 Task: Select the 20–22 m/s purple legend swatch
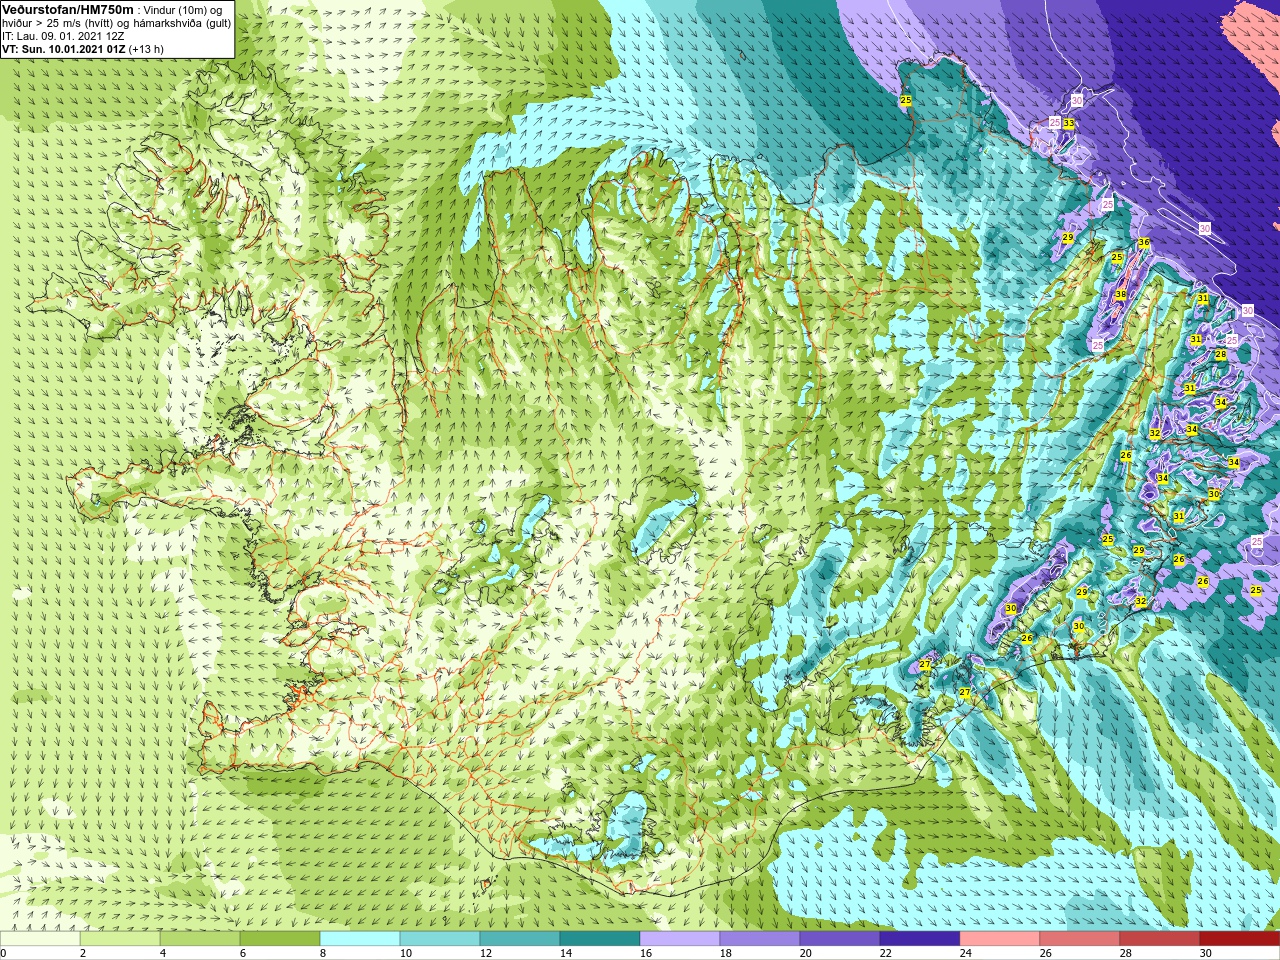[x=840, y=939]
